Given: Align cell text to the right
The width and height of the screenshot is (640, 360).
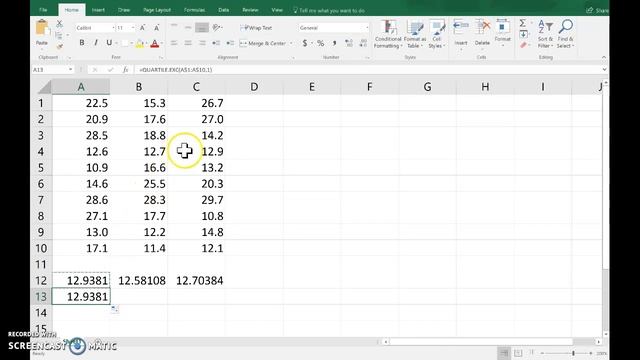Looking at the screenshot, I should pos(202,43).
